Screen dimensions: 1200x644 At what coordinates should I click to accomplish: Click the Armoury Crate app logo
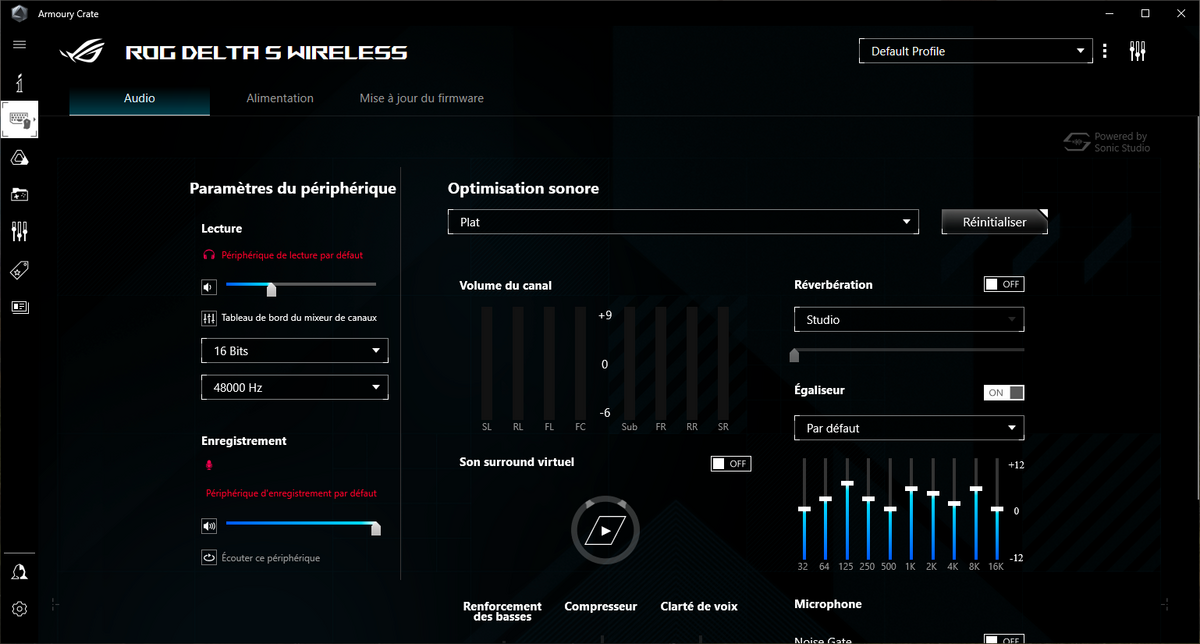click(17, 13)
